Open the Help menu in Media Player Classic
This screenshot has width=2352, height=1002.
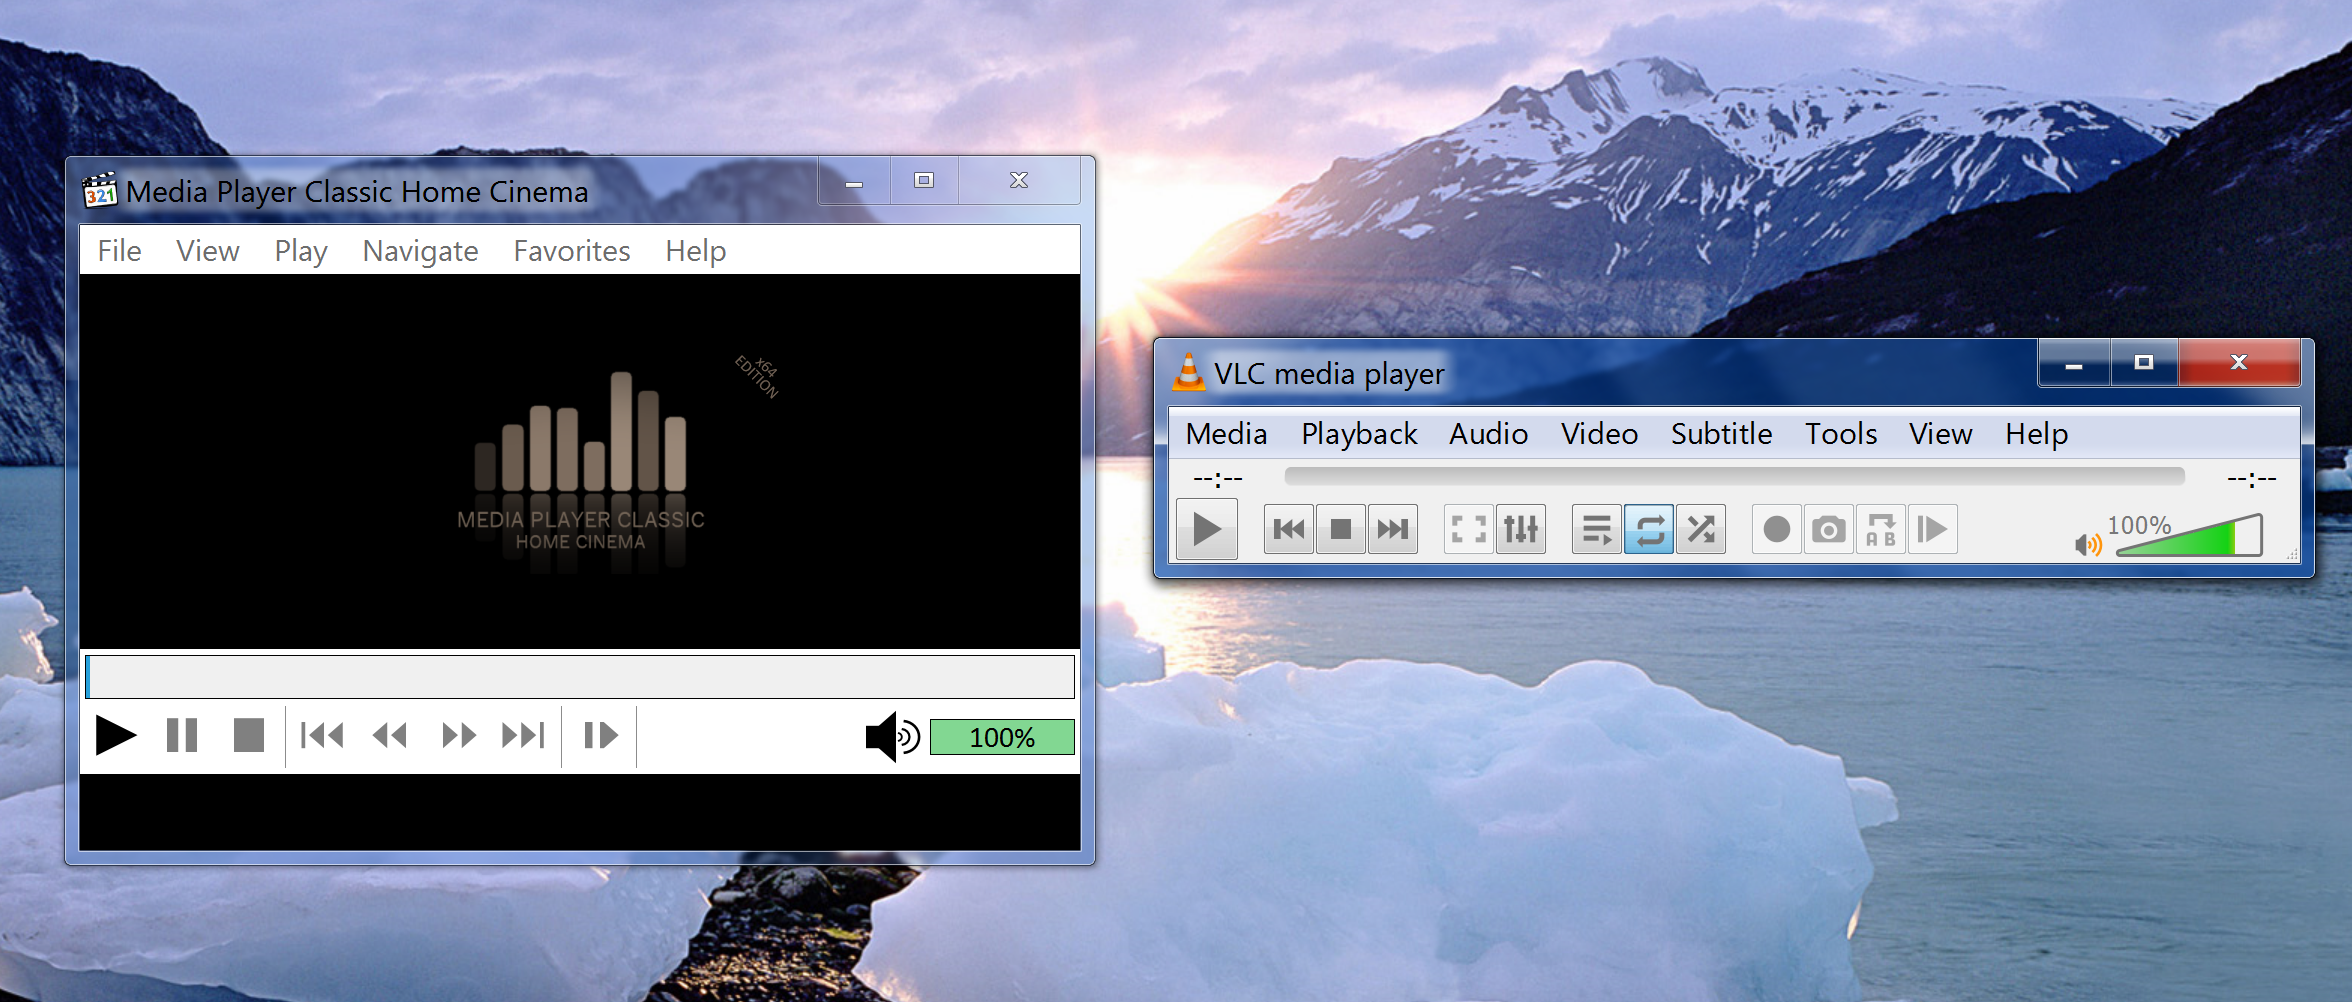pyautogui.click(x=696, y=251)
